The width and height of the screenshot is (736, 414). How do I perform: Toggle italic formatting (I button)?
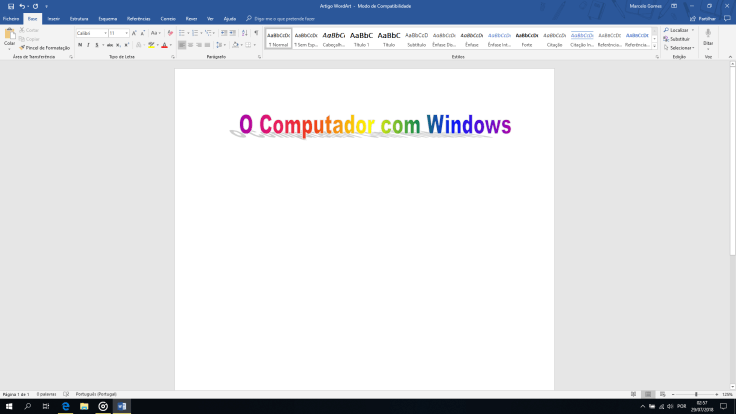coord(89,45)
